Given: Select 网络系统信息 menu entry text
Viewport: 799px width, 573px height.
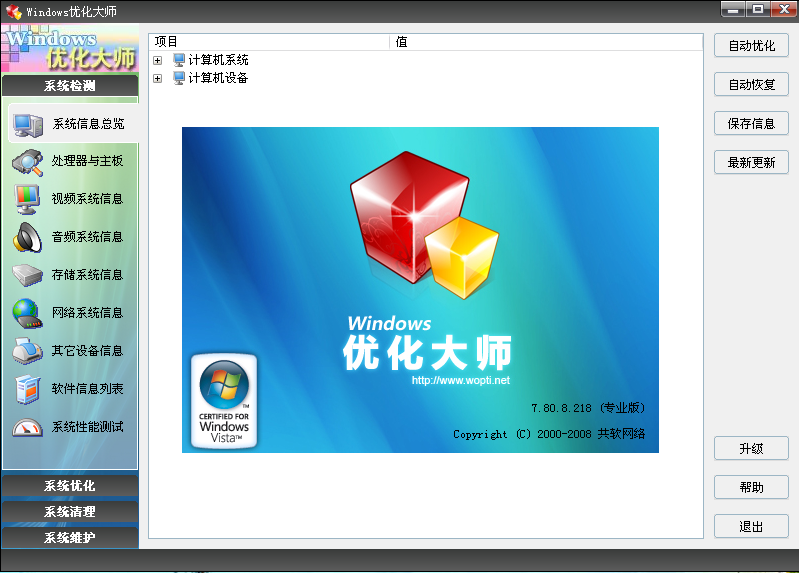Looking at the screenshot, I should [x=87, y=312].
